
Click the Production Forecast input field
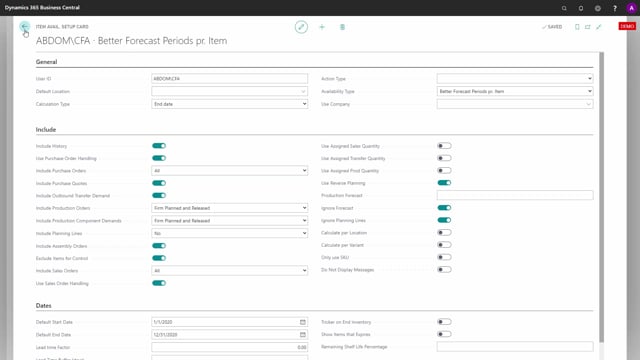[x=515, y=196]
